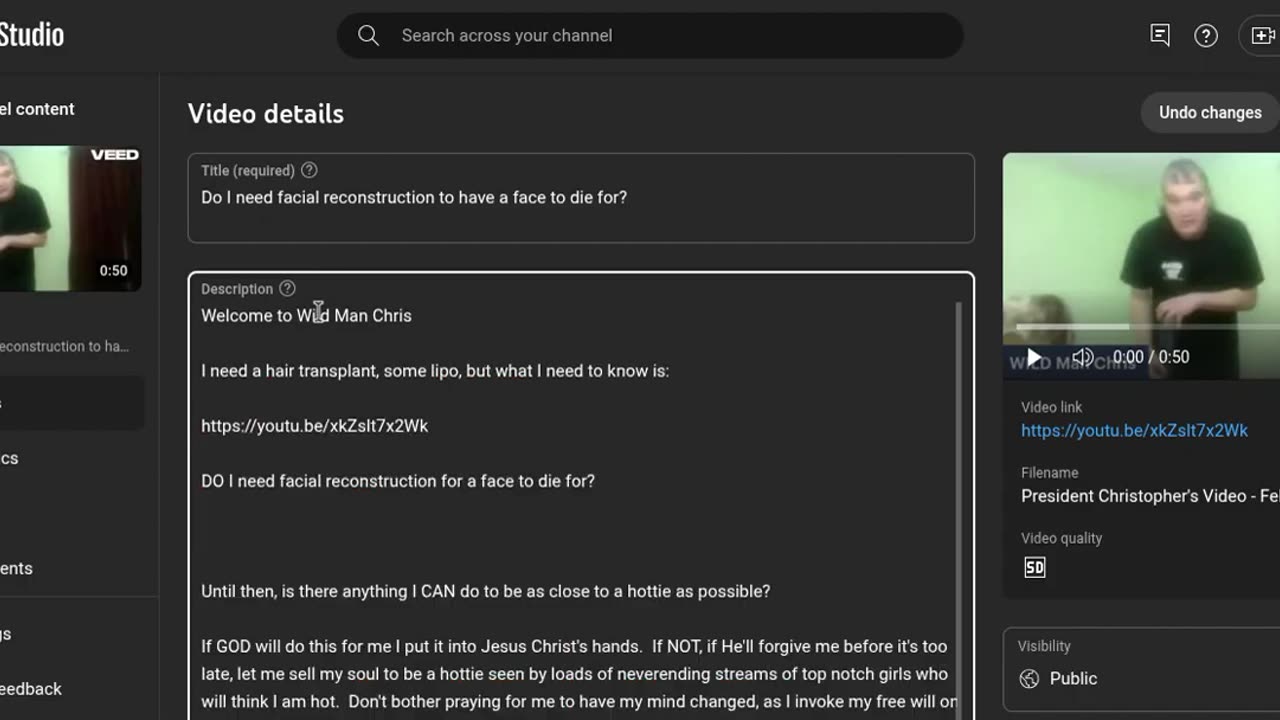Click the Create video camera icon
Screen dimensions: 1280x720
tap(1264, 36)
